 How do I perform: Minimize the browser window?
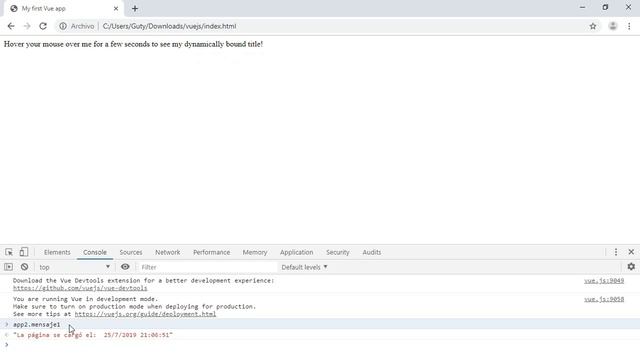pos(582,7)
